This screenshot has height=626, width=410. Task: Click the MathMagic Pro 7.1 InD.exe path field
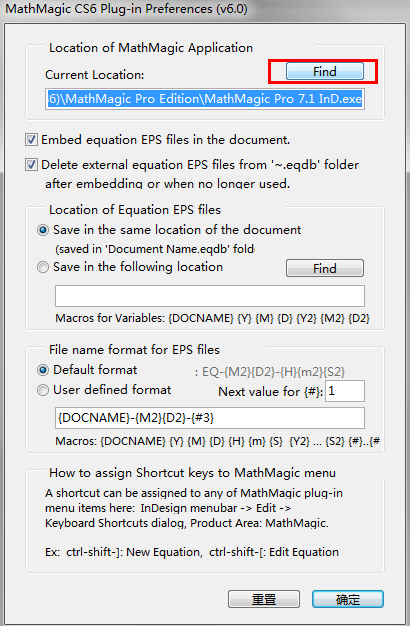pyautogui.click(x=205, y=99)
